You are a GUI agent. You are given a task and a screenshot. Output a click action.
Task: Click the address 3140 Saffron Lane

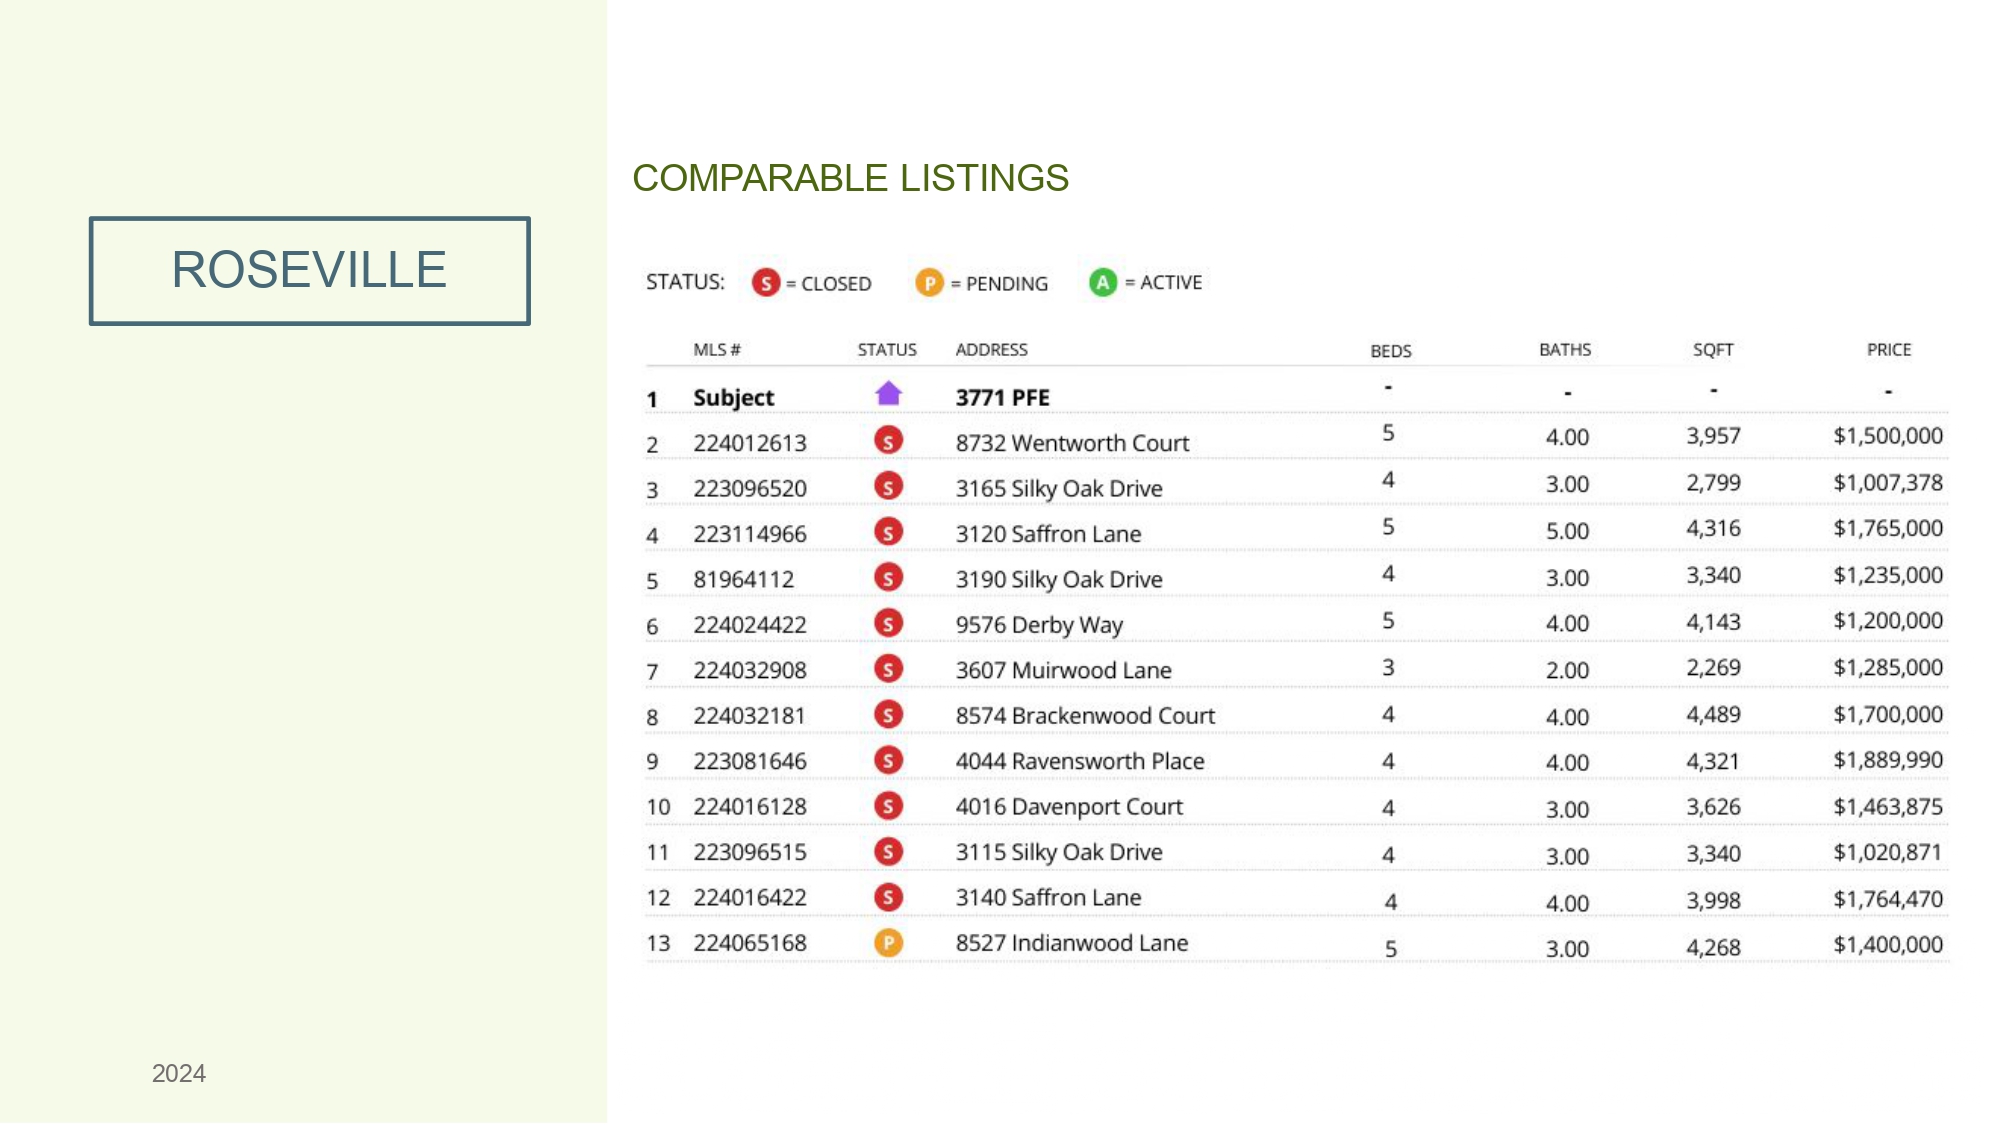[1048, 898]
